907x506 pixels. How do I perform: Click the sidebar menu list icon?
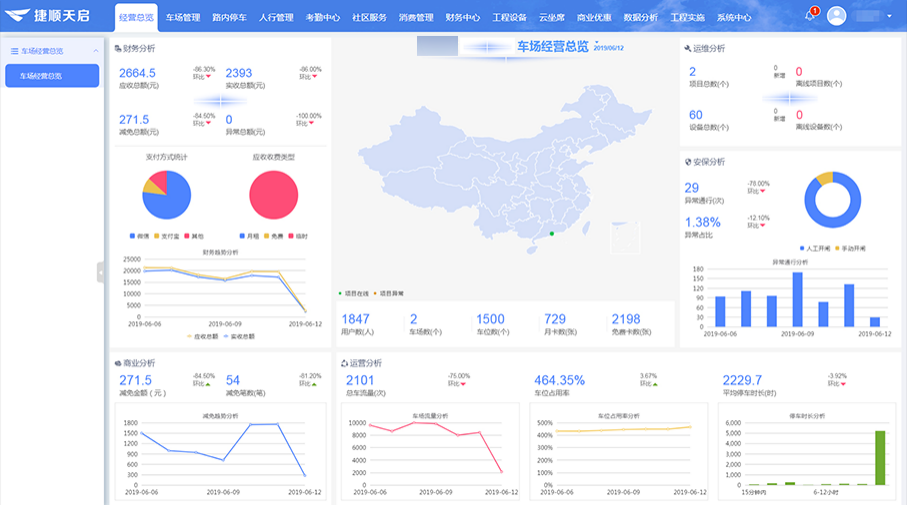click(x=14, y=51)
